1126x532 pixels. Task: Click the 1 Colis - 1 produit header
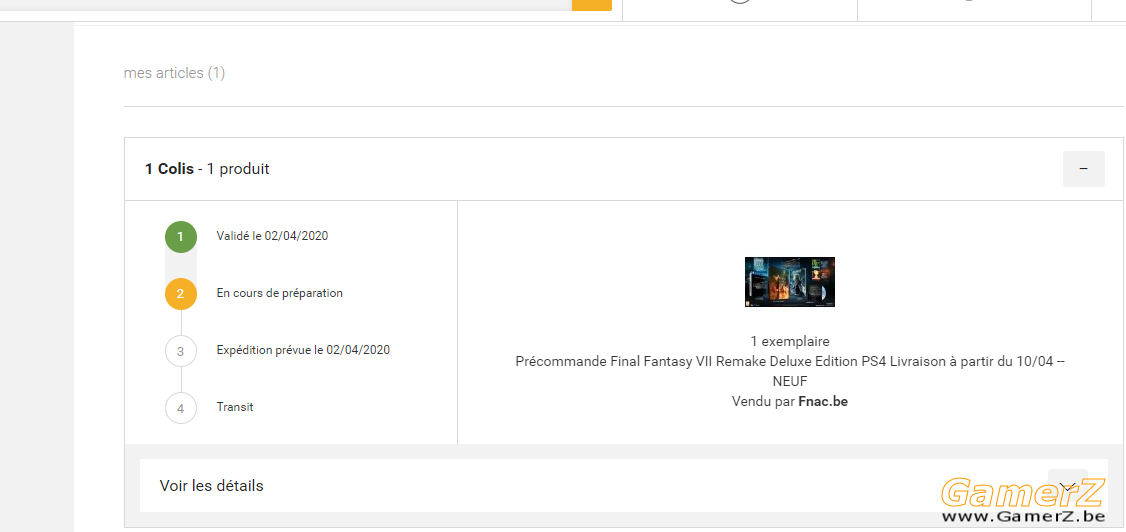click(207, 169)
